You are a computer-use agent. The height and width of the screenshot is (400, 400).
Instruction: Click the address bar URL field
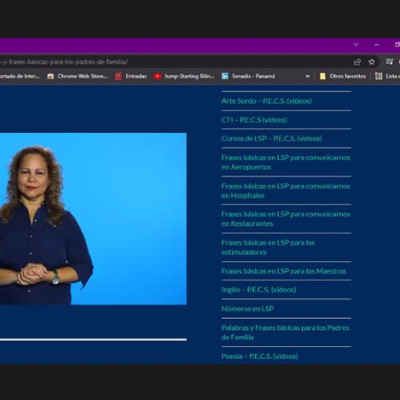click(173, 62)
